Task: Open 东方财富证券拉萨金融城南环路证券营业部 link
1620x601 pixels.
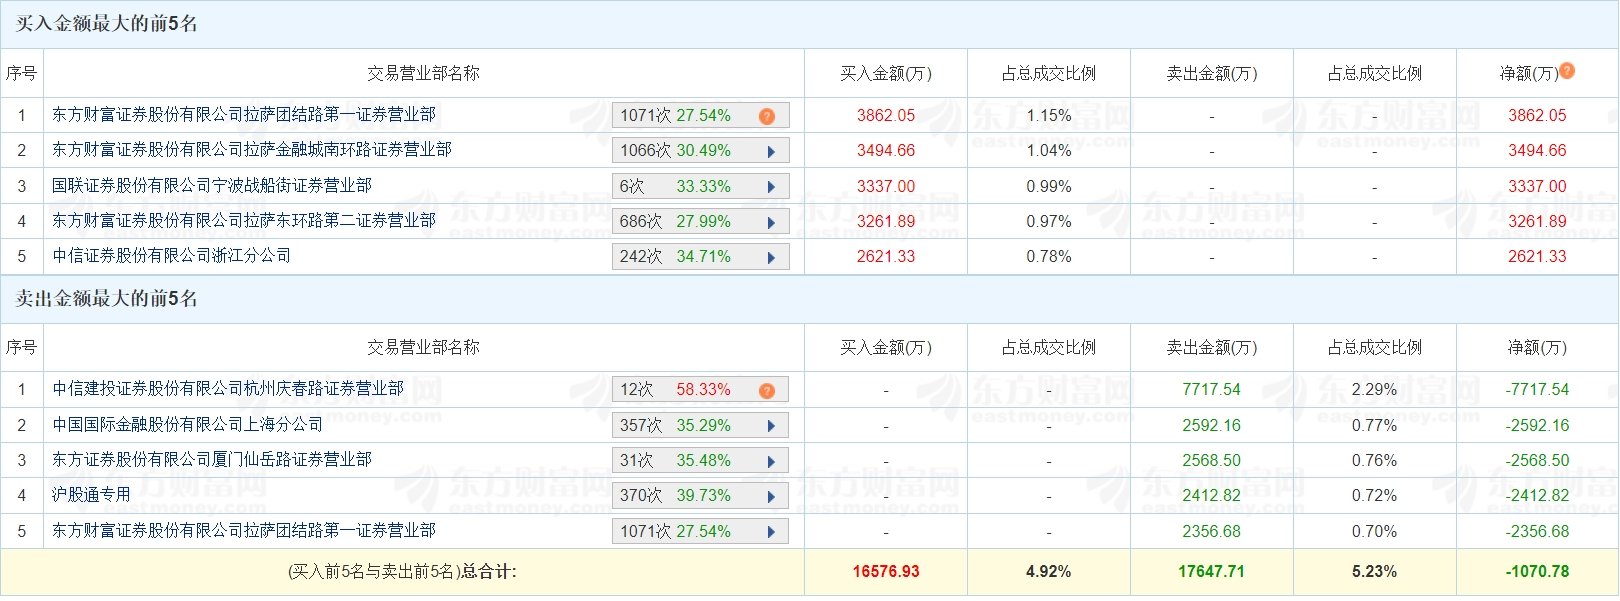Action: click(x=252, y=150)
